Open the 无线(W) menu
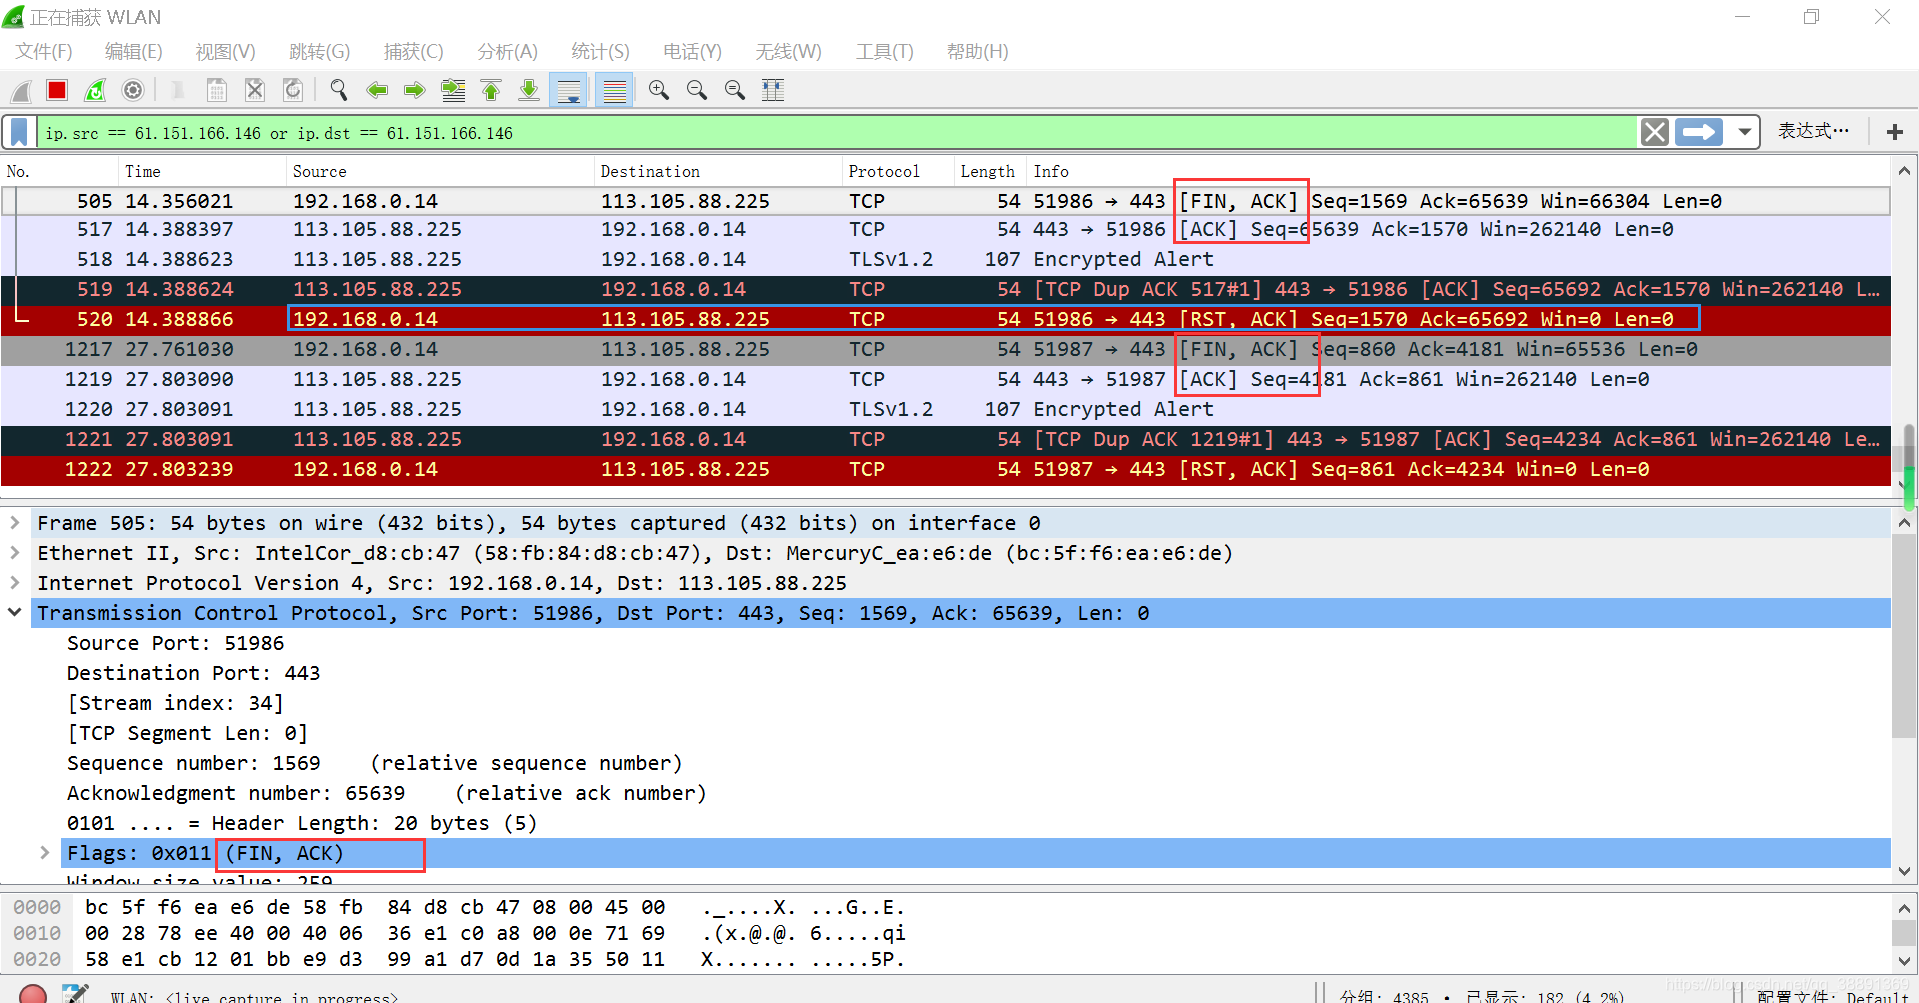The image size is (1919, 1003). click(x=789, y=51)
